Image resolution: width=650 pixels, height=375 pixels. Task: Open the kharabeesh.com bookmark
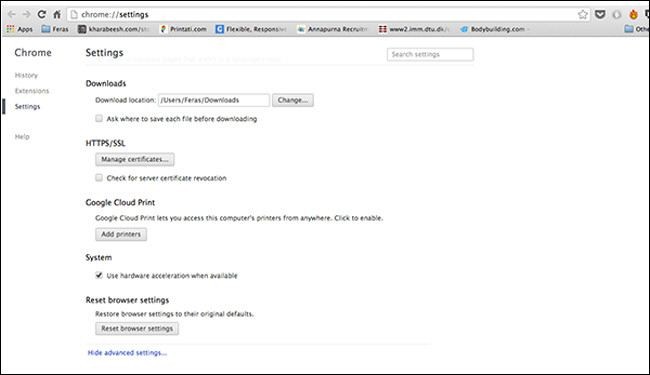click(x=113, y=29)
